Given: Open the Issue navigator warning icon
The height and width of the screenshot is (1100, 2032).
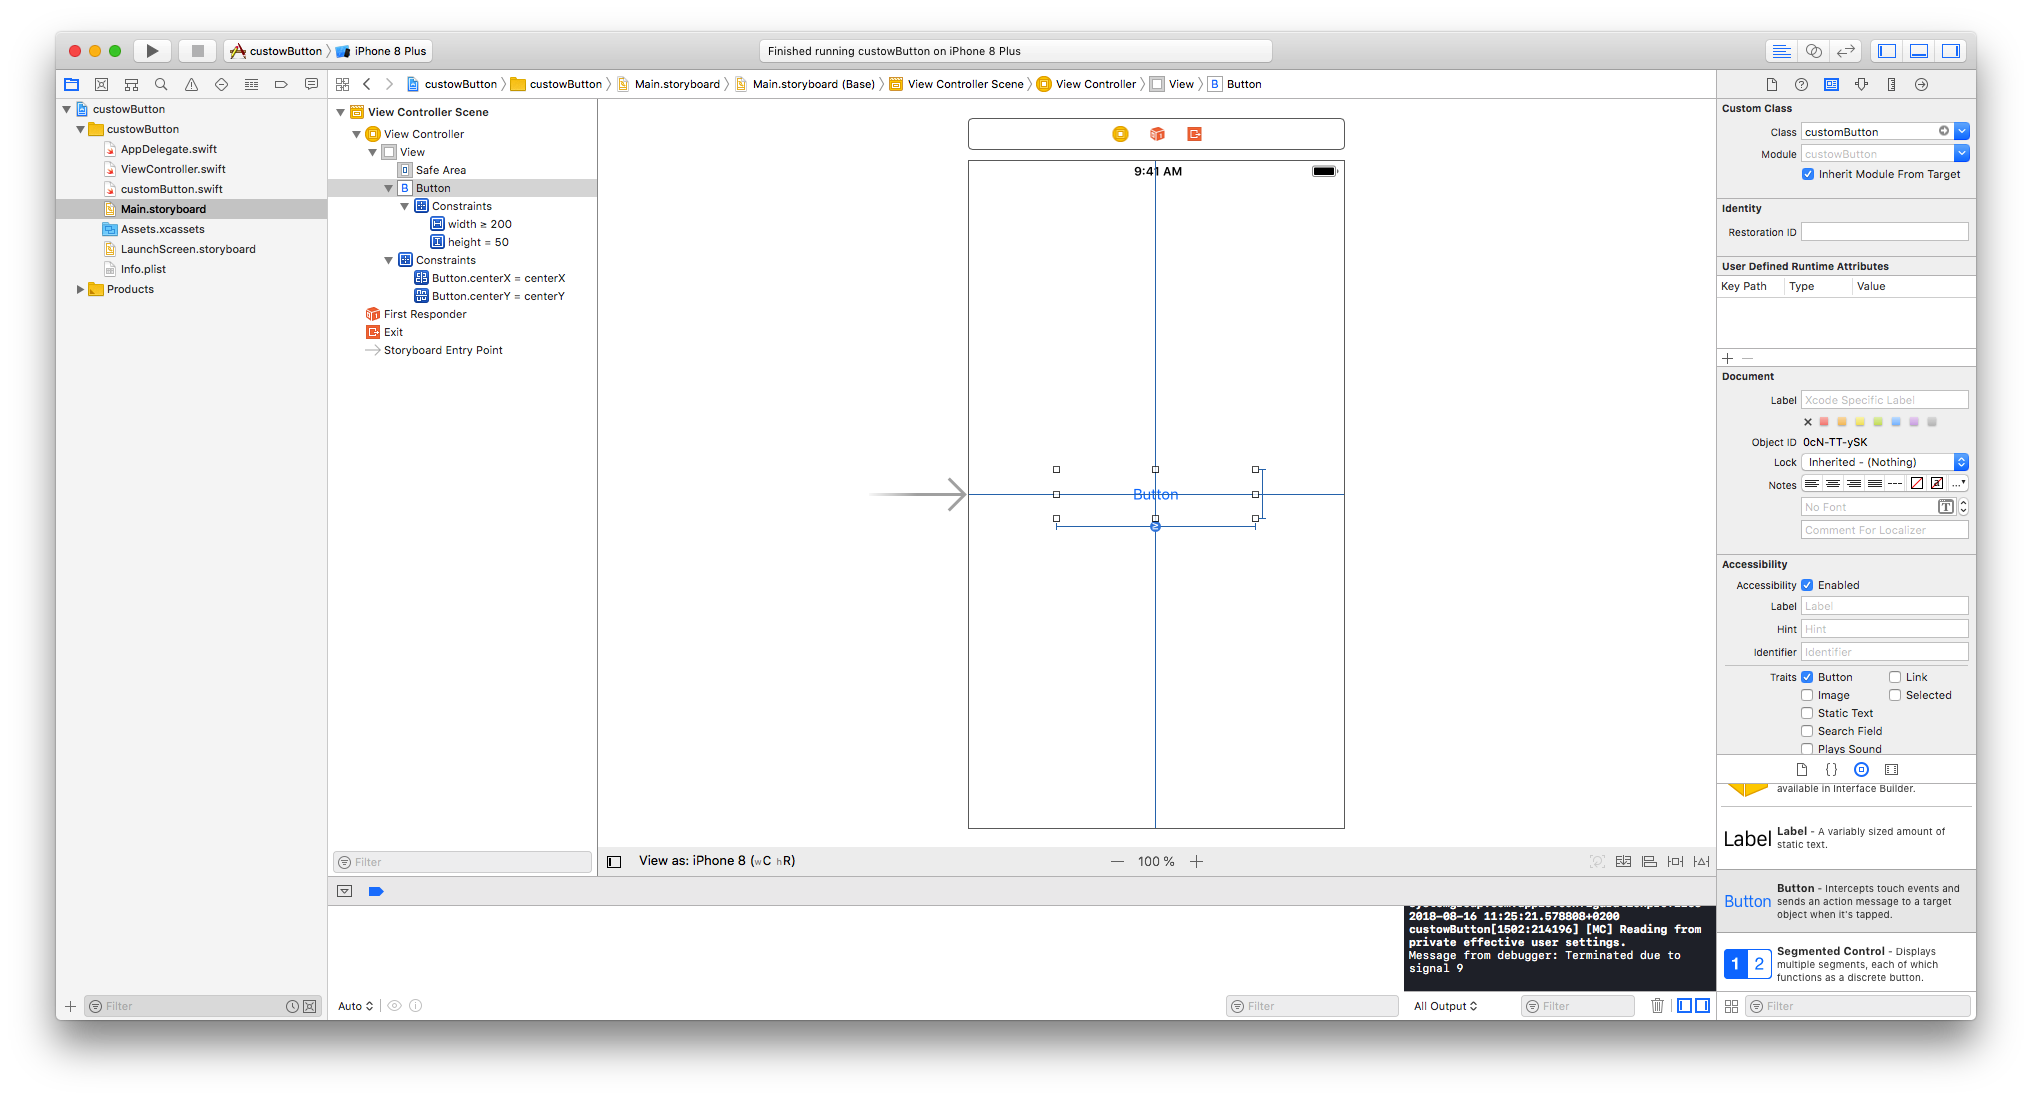Looking at the screenshot, I should point(191,85).
